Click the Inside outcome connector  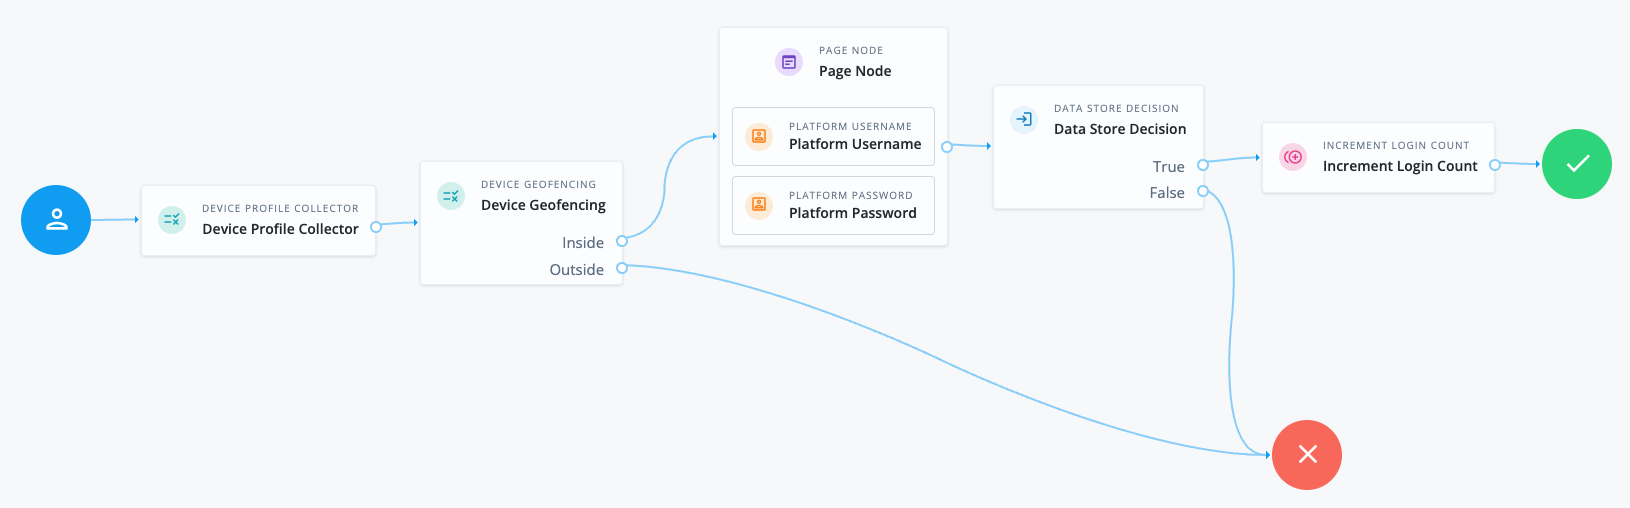[x=622, y=242]
